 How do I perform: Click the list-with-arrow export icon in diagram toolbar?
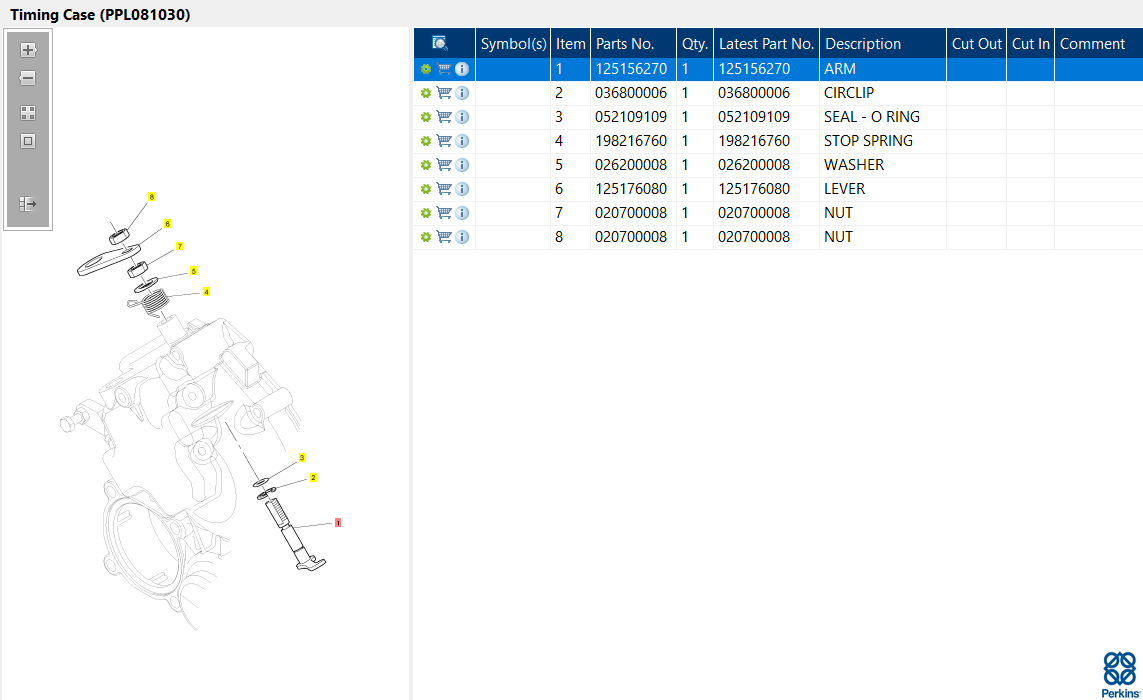(x=28, y=204)
